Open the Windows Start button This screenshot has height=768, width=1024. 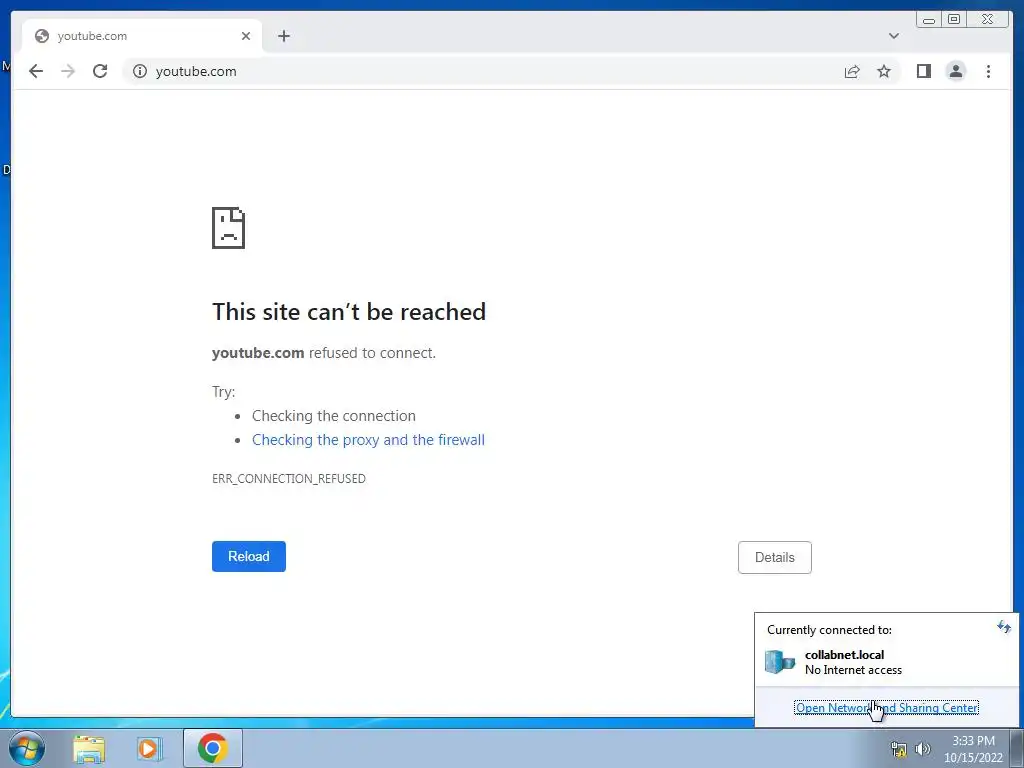[x=27, y=748]
